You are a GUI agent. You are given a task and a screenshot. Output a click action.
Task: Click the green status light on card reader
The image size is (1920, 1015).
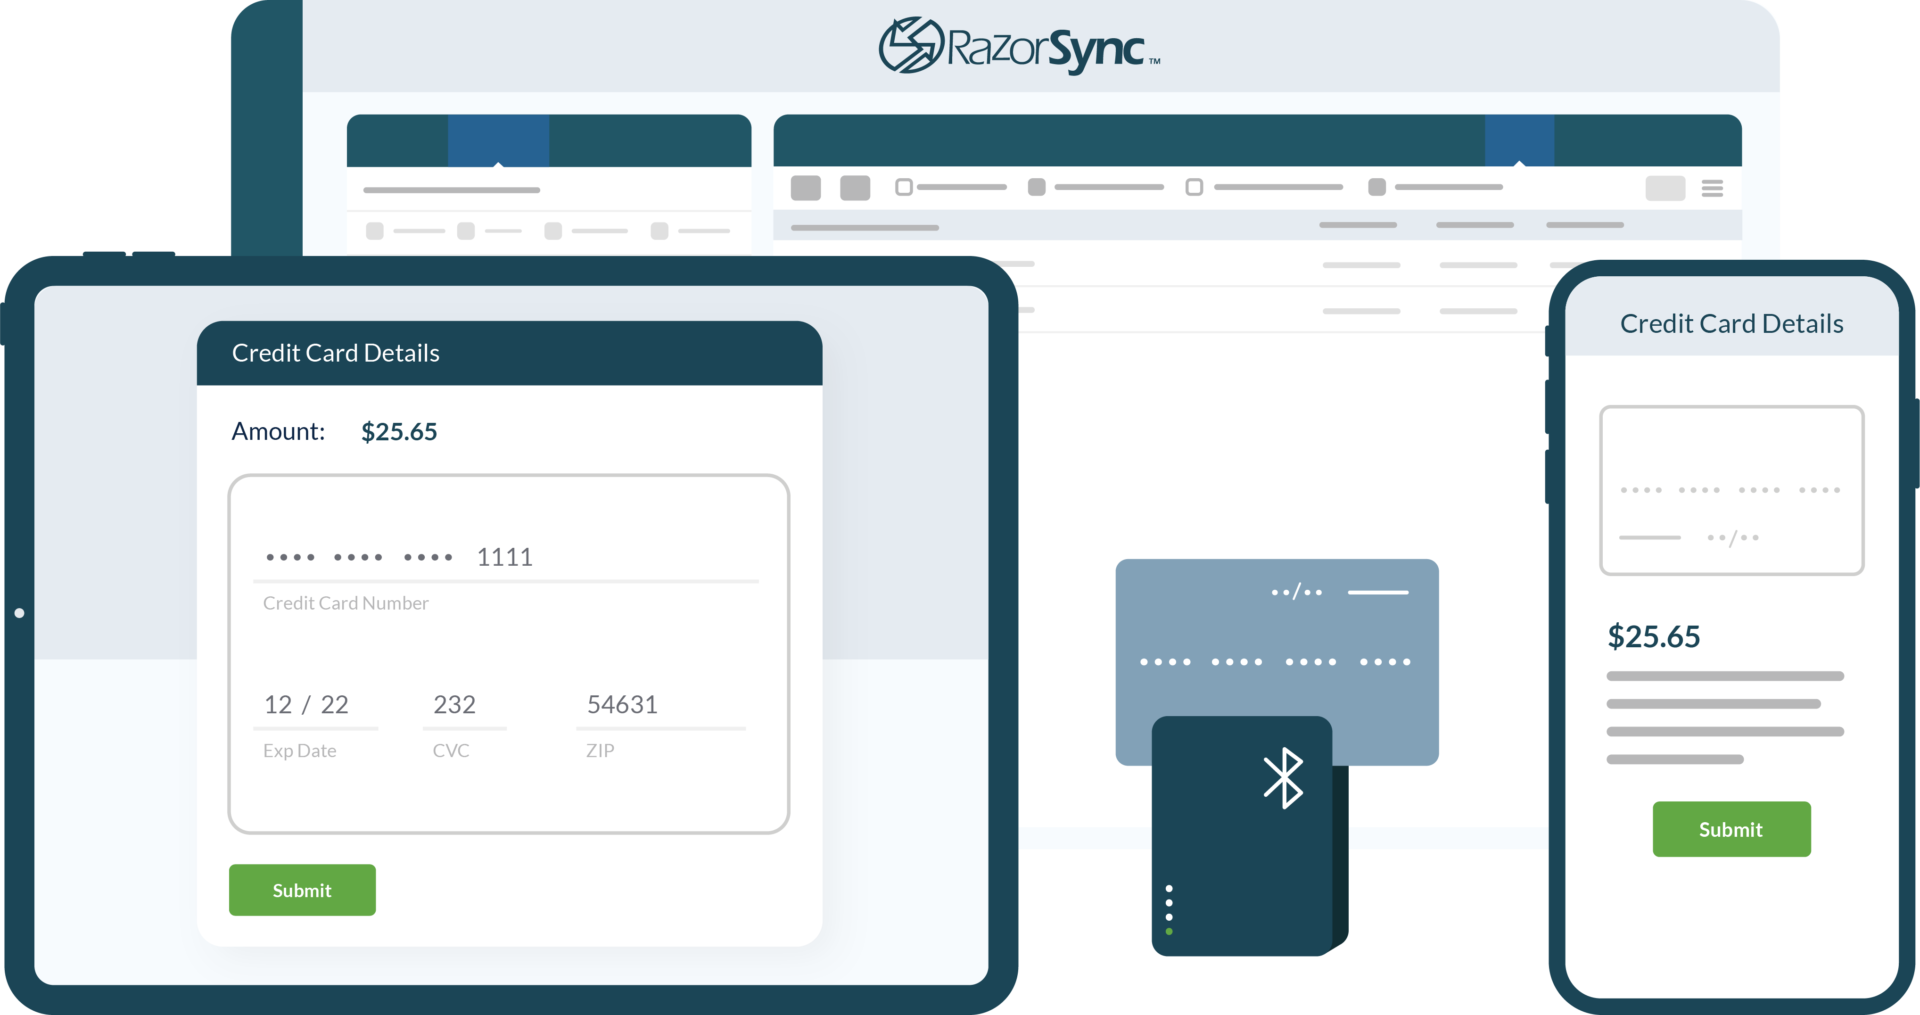coord(1169,932)
